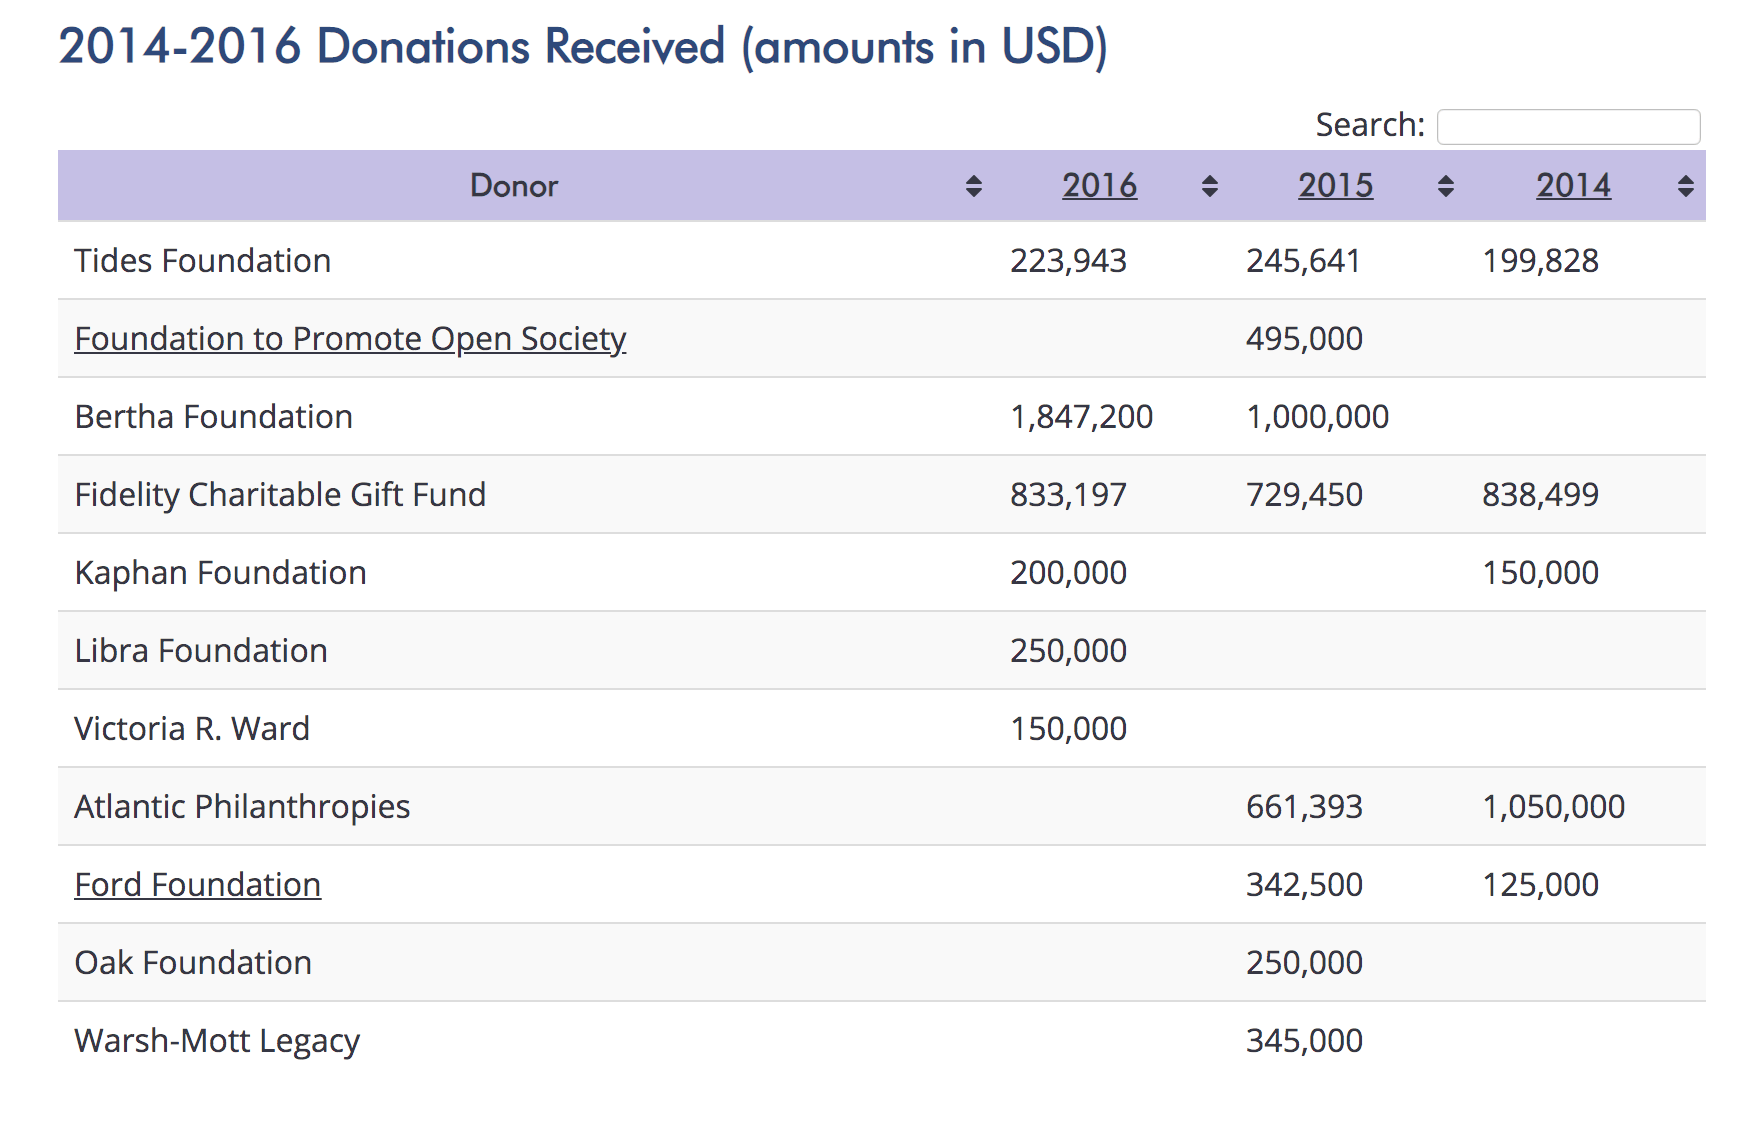Viewport: 1756px width, 1126px height.
Task: Select the Tides Foundation row
Action: pyautogui.click(x=881, y=261)
